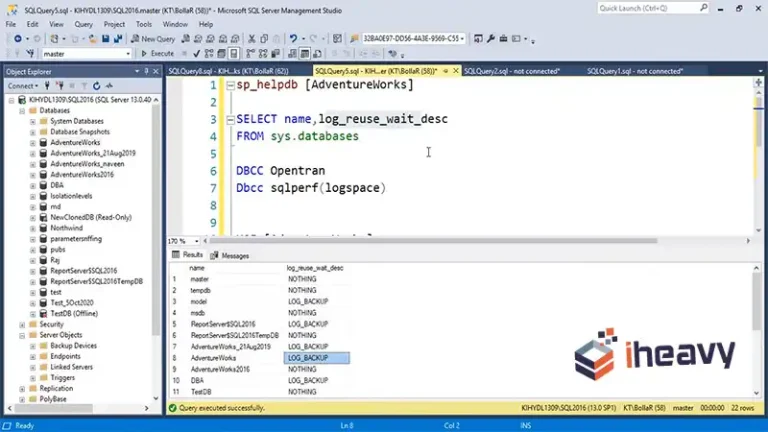Image resolution: width=768 pixels, height=432 pixels.
Task: Expand the Northwind database node
Action: (33, 228)
